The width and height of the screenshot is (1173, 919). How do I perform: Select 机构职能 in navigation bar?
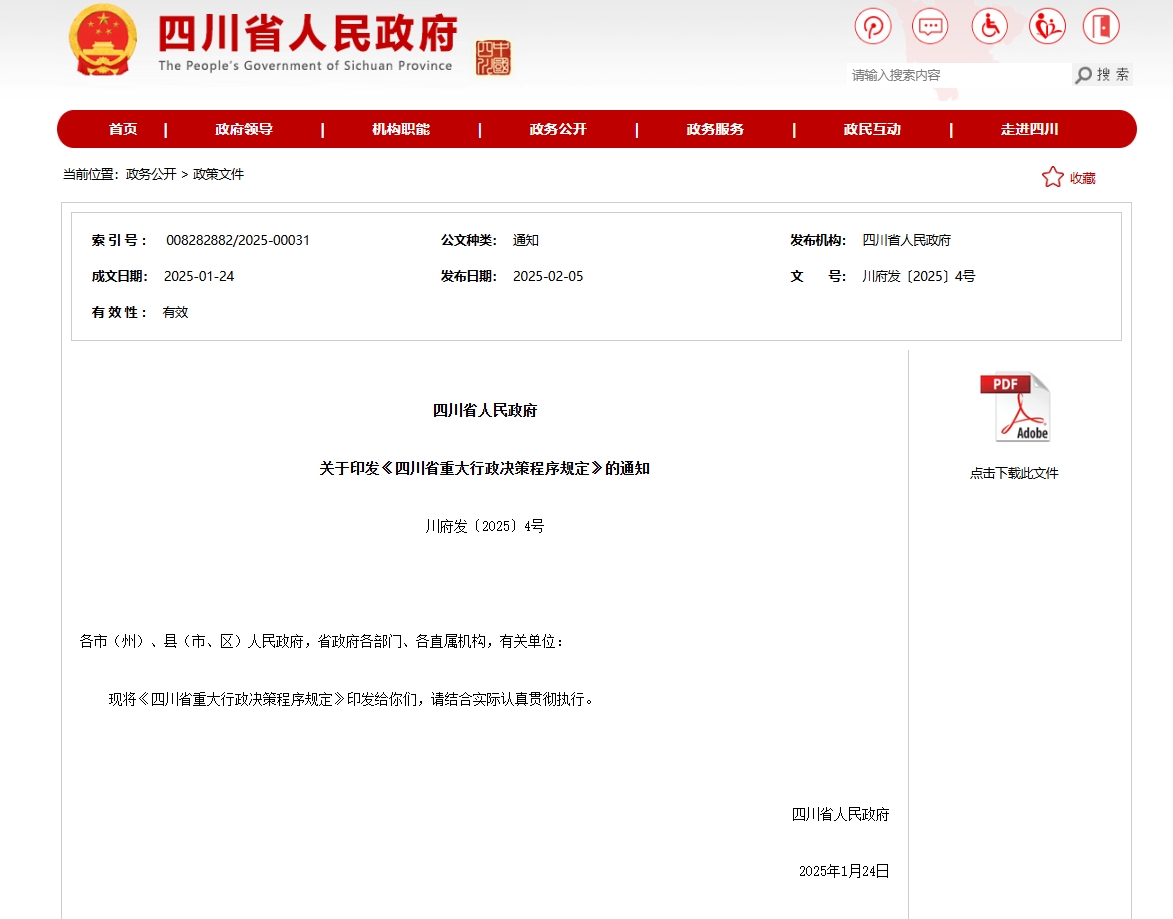[x=401, y=129]
